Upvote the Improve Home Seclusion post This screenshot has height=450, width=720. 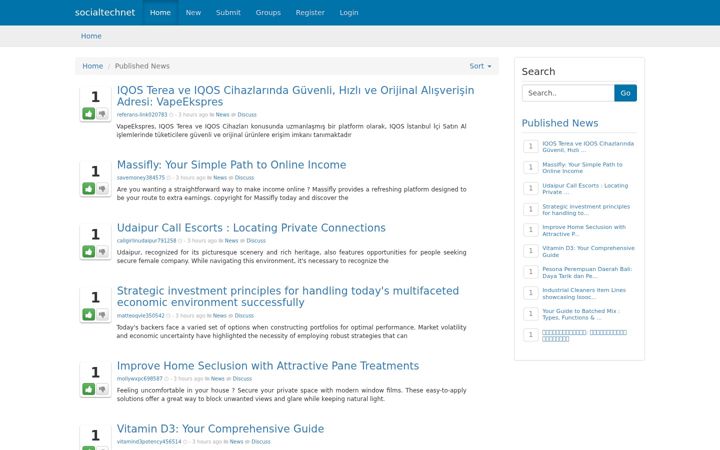point(89,389)
